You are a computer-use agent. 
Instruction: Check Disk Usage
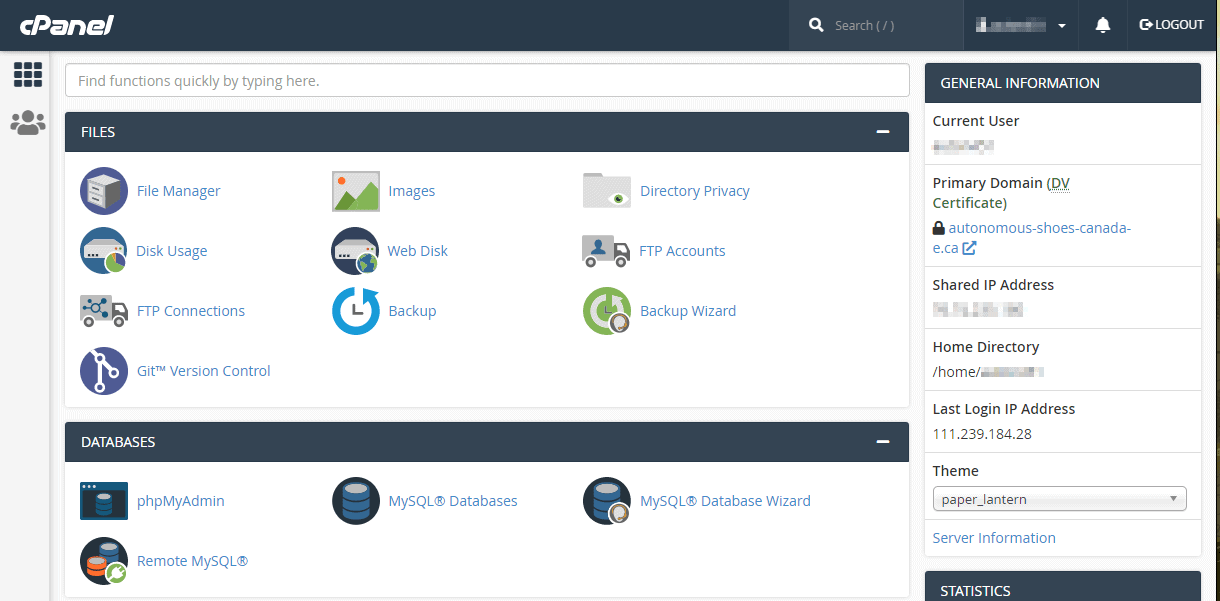[171, 250]
